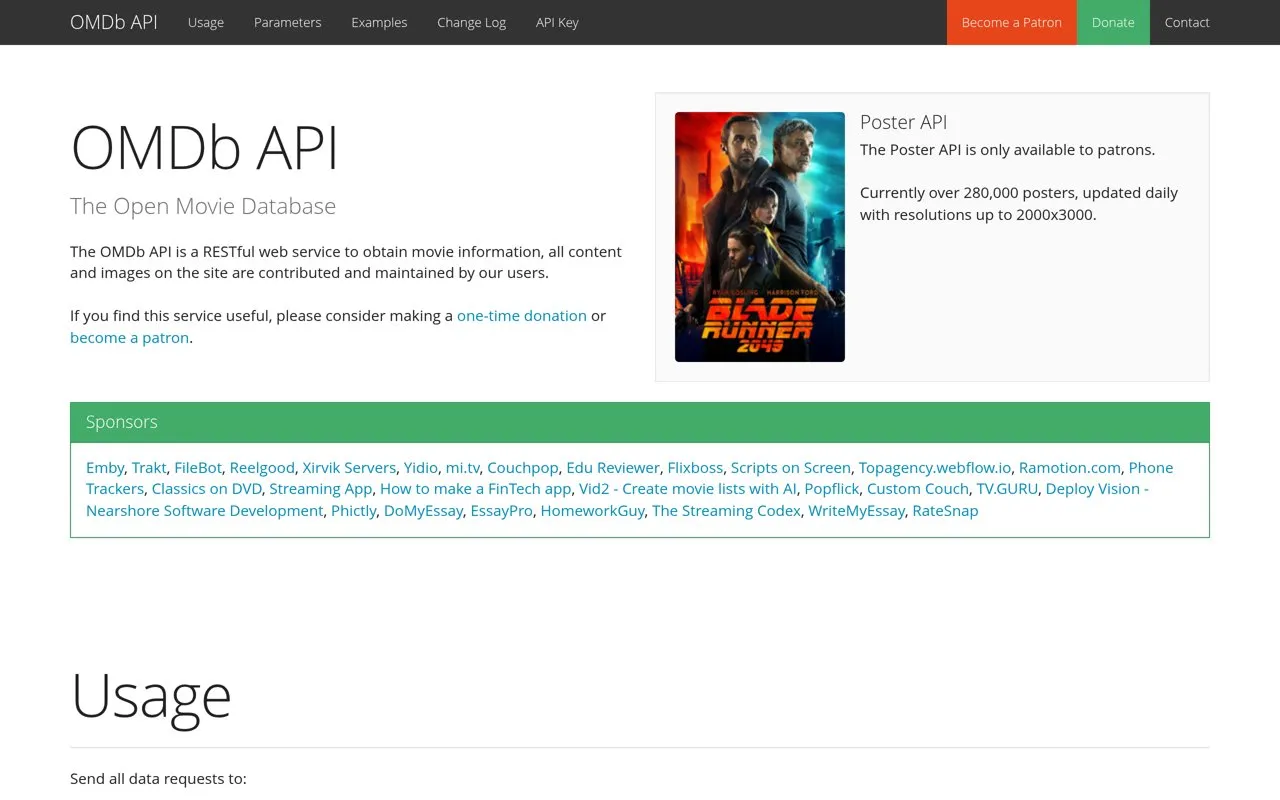Open the Classics on DVD link

207,489
